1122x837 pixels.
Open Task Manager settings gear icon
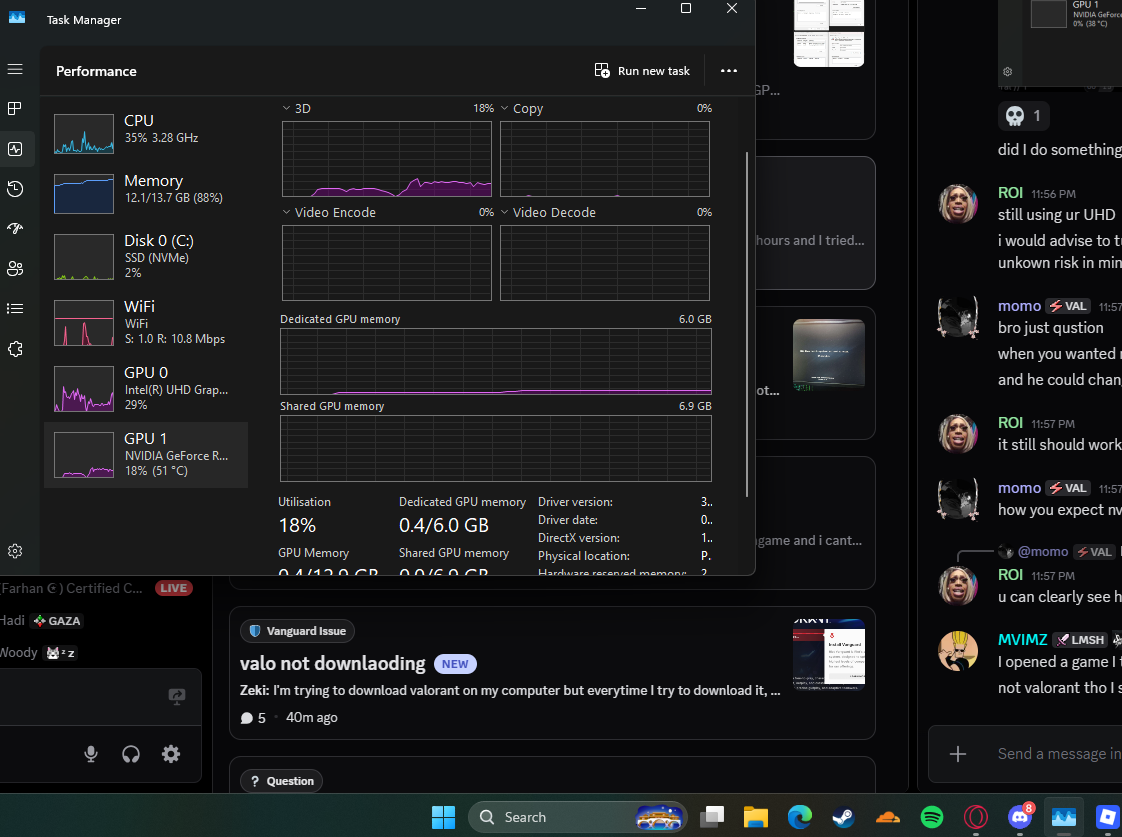pos(15,551)
